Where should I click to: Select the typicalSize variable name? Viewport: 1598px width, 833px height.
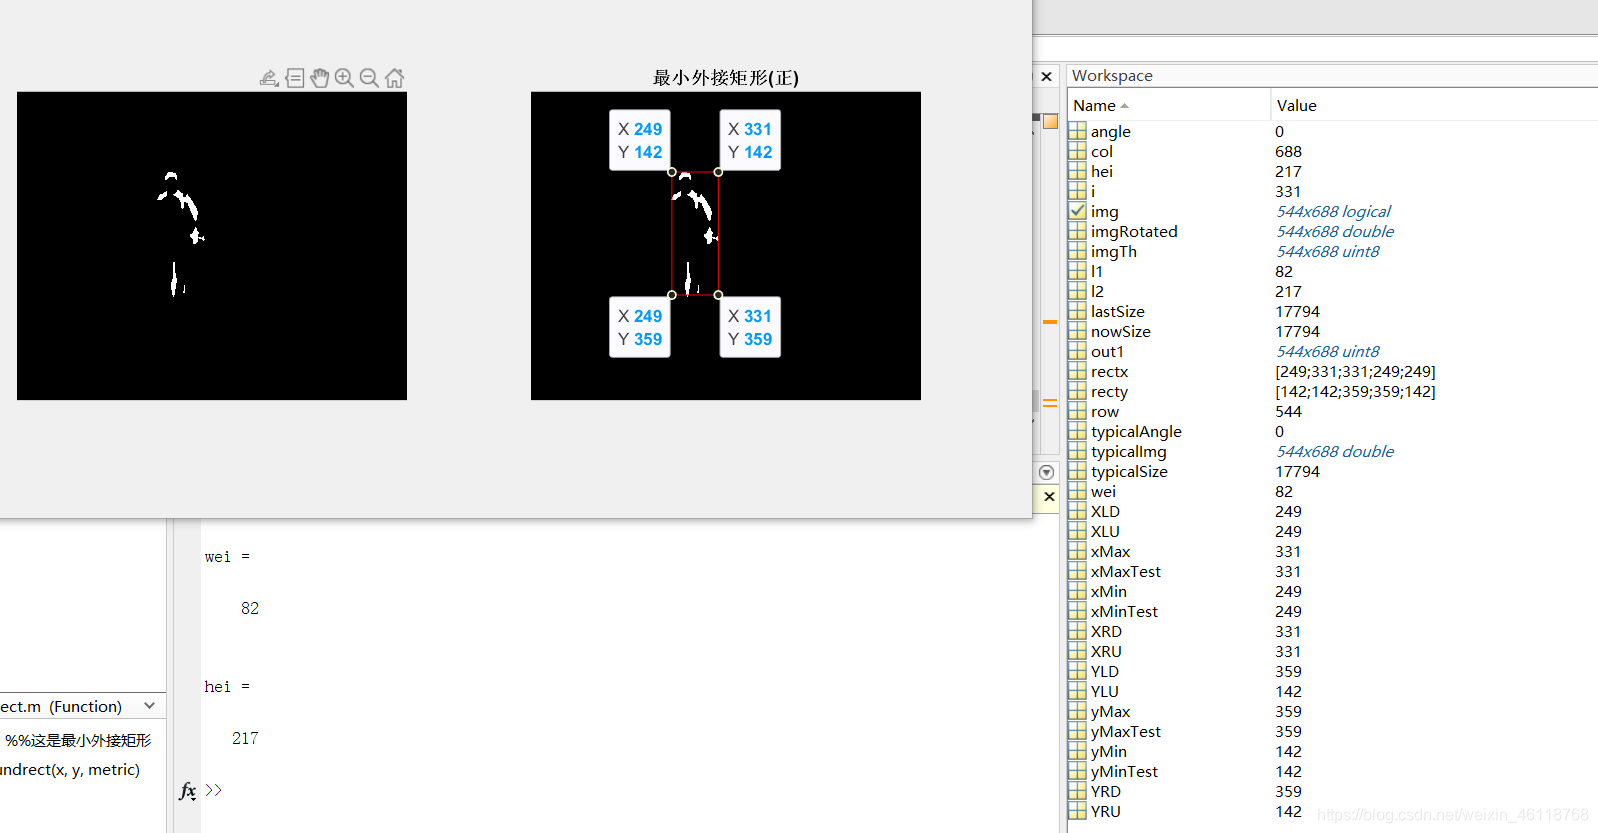(1129, 471)
